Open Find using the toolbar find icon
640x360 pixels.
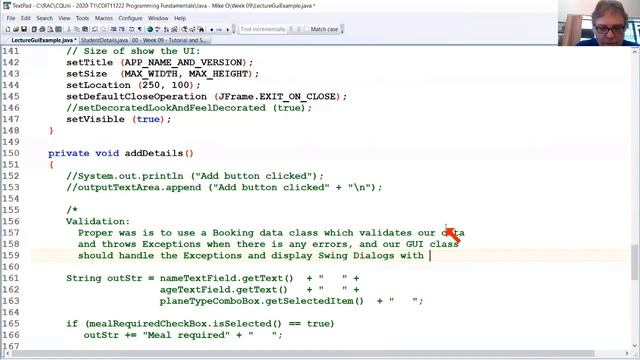(184, 29)
